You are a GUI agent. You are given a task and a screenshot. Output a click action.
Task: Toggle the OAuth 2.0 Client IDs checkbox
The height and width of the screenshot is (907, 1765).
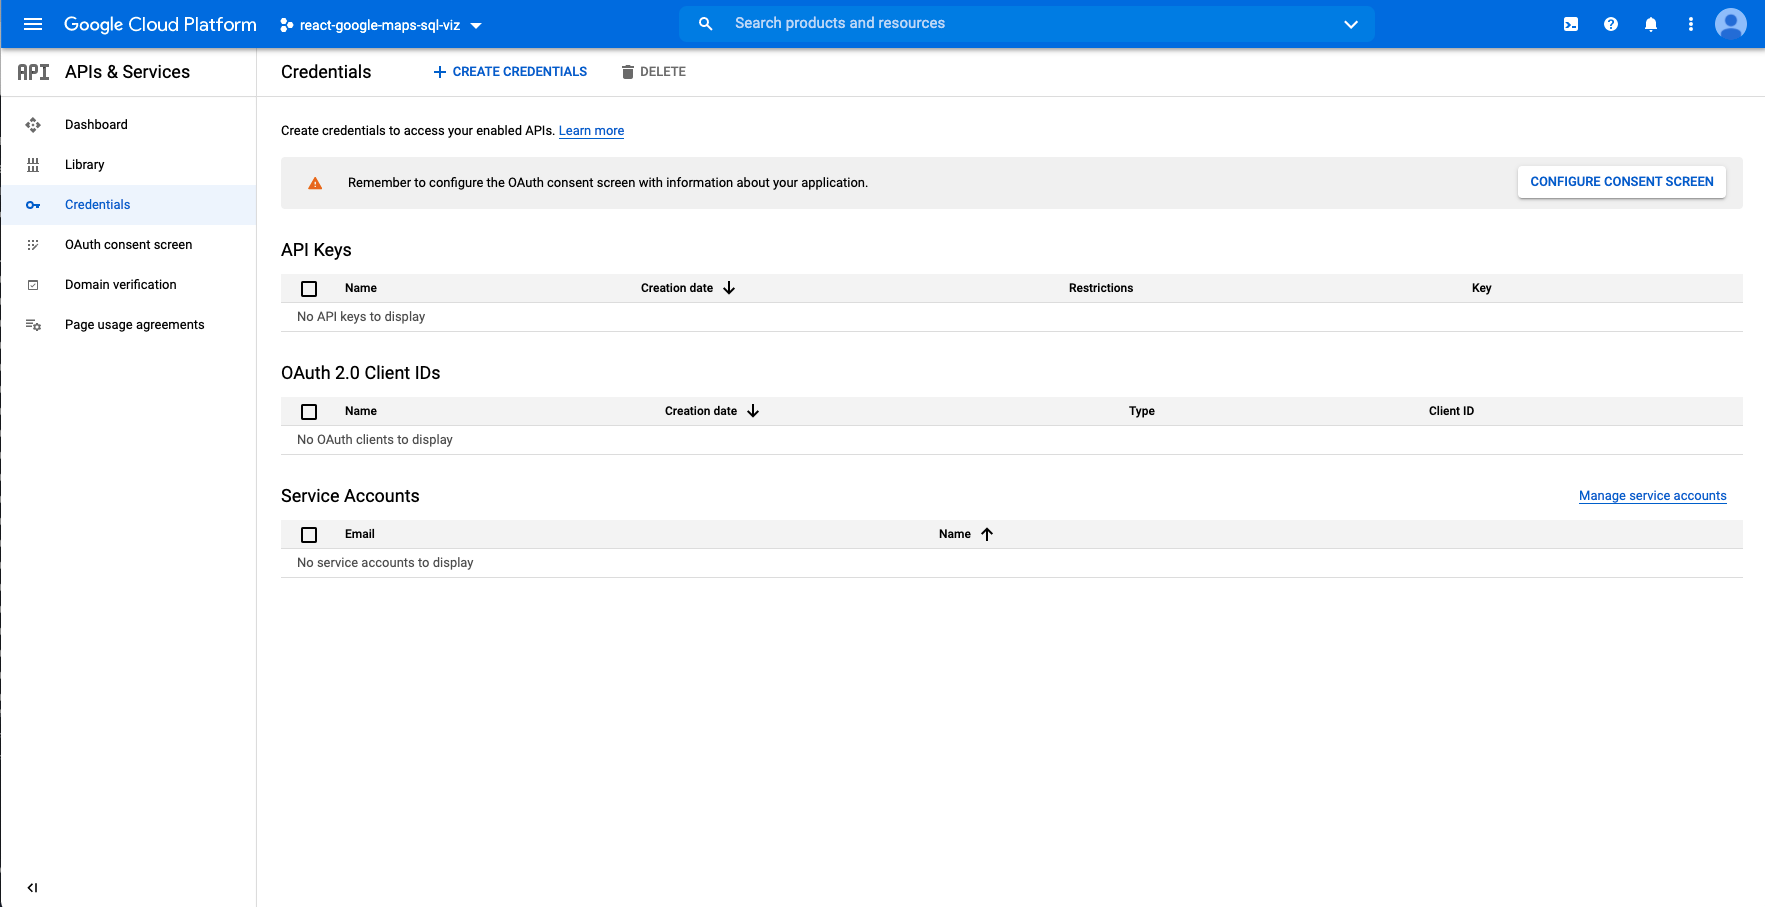[x=309, y=412]
